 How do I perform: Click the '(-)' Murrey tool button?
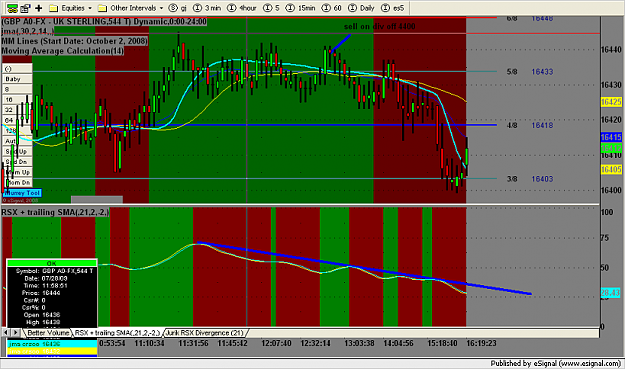17,69
